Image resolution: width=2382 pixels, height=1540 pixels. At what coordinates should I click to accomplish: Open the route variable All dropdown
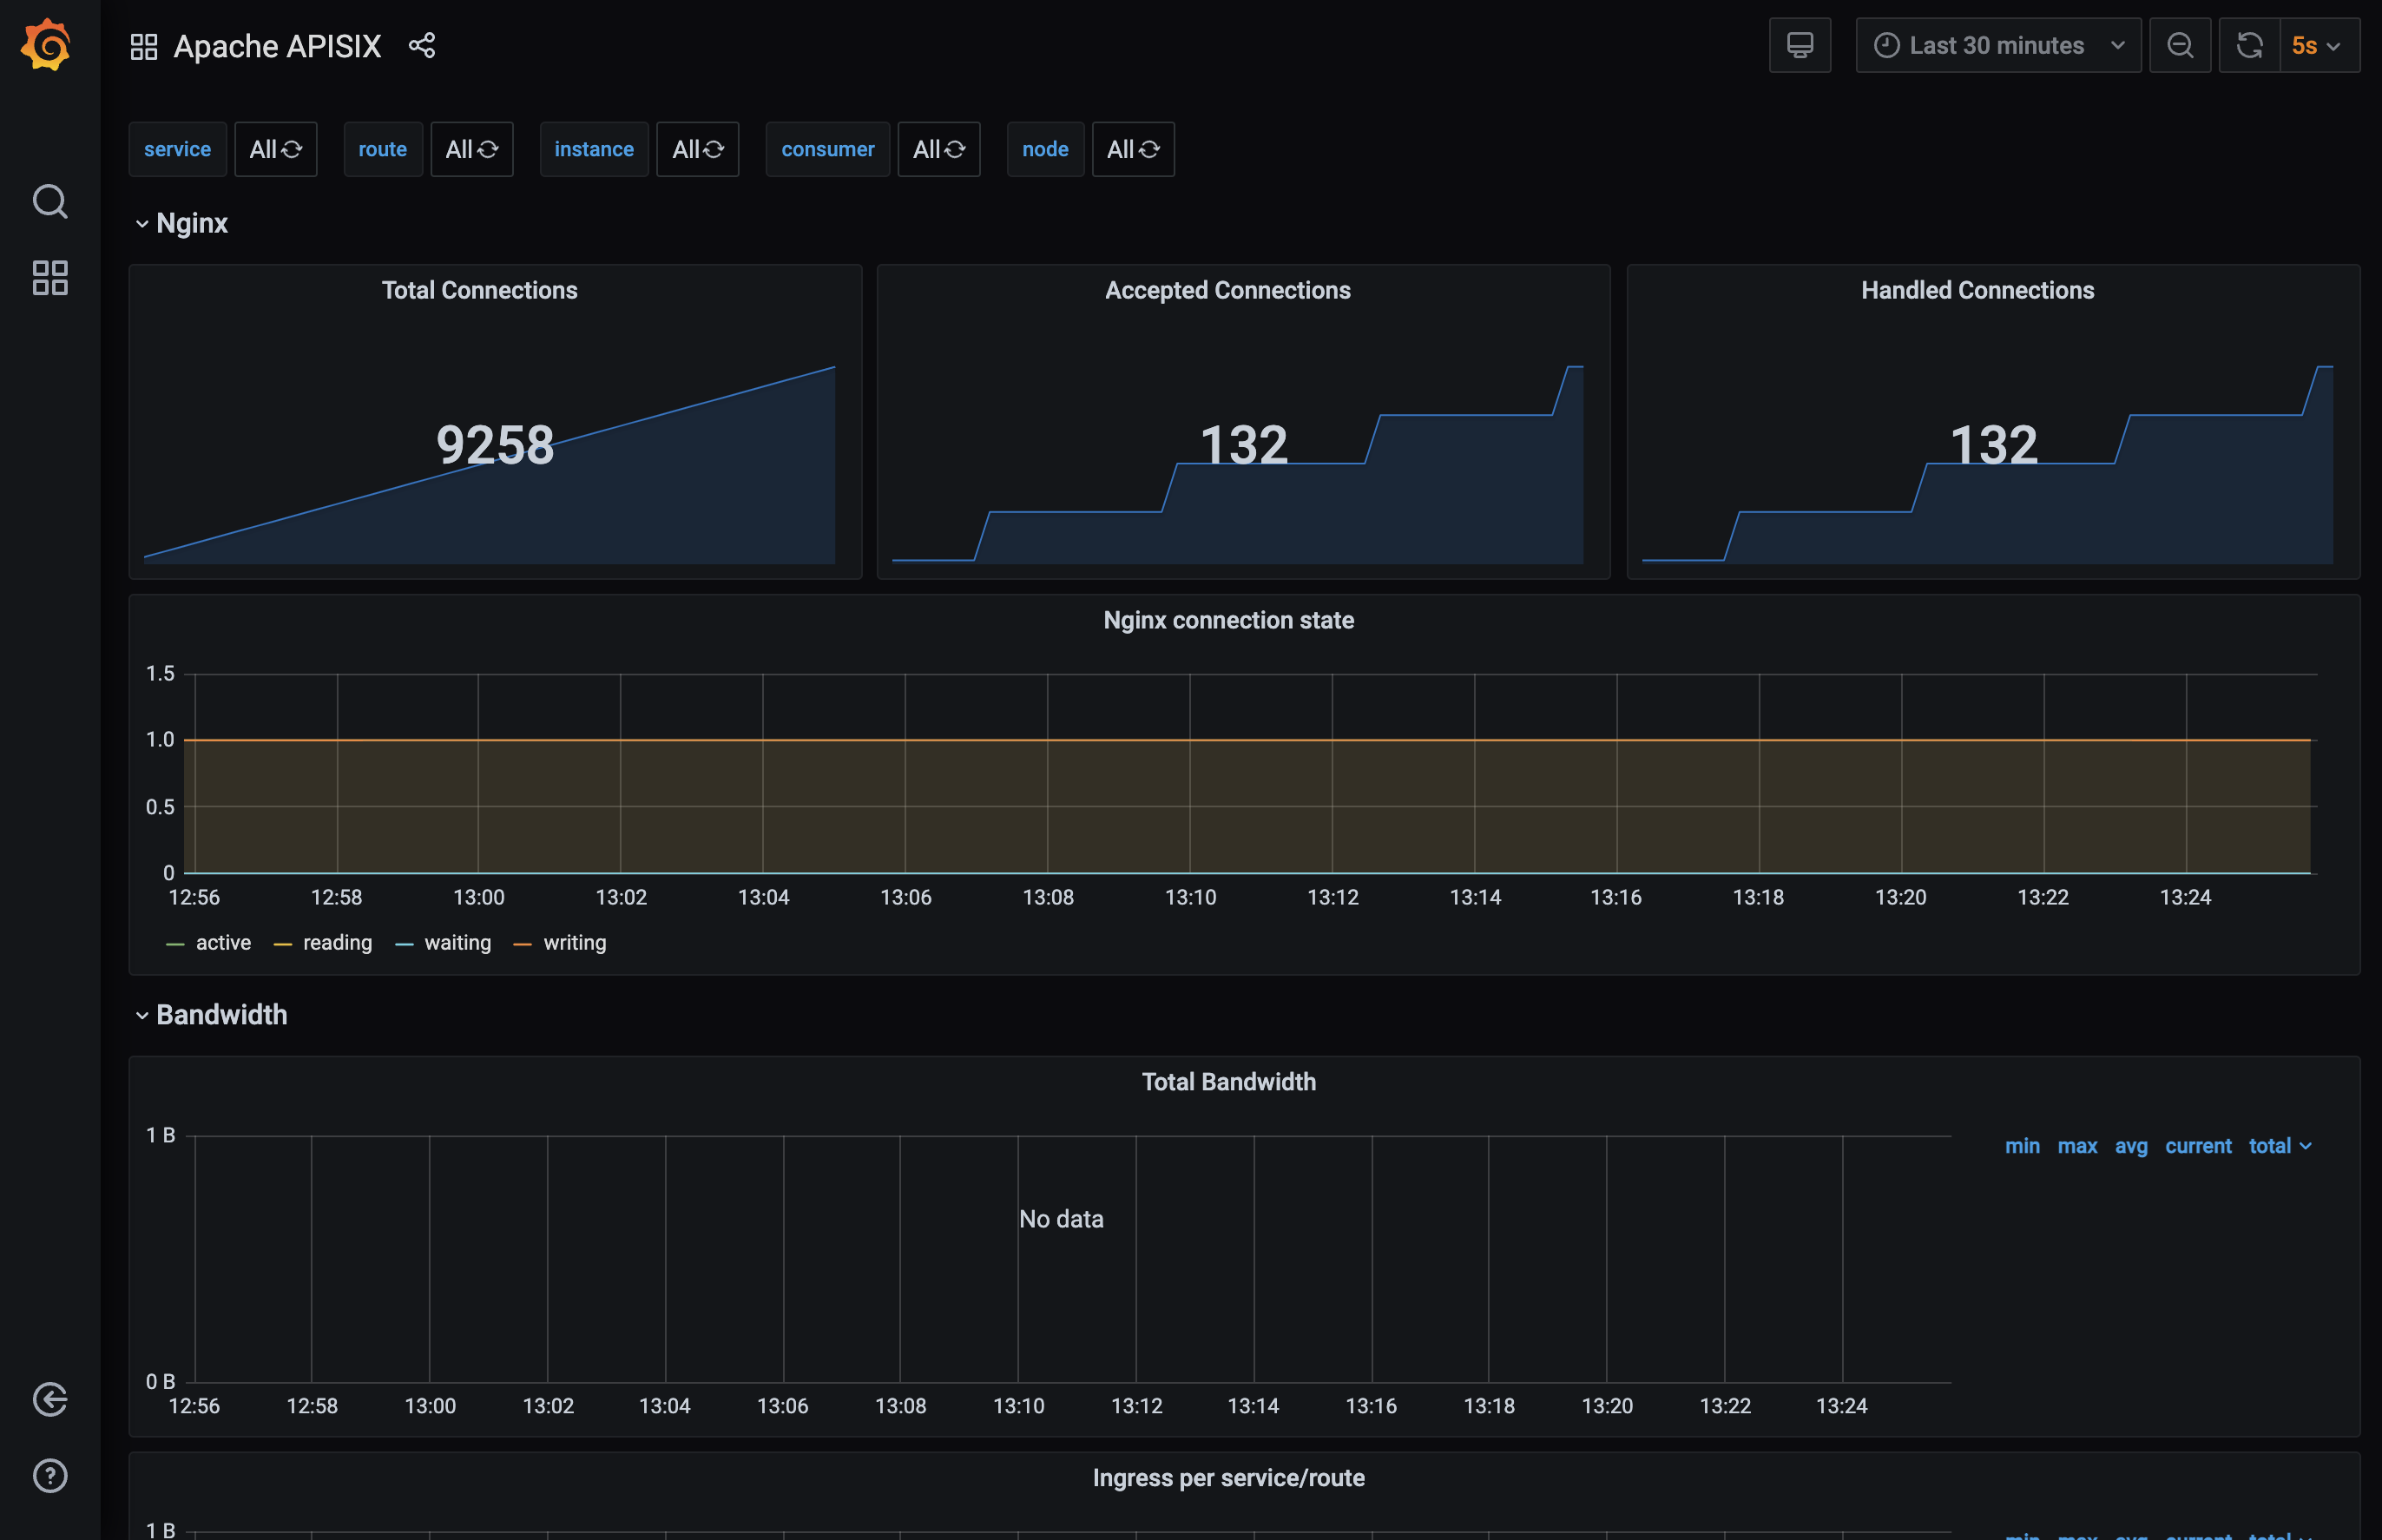(x=471, y=149)
